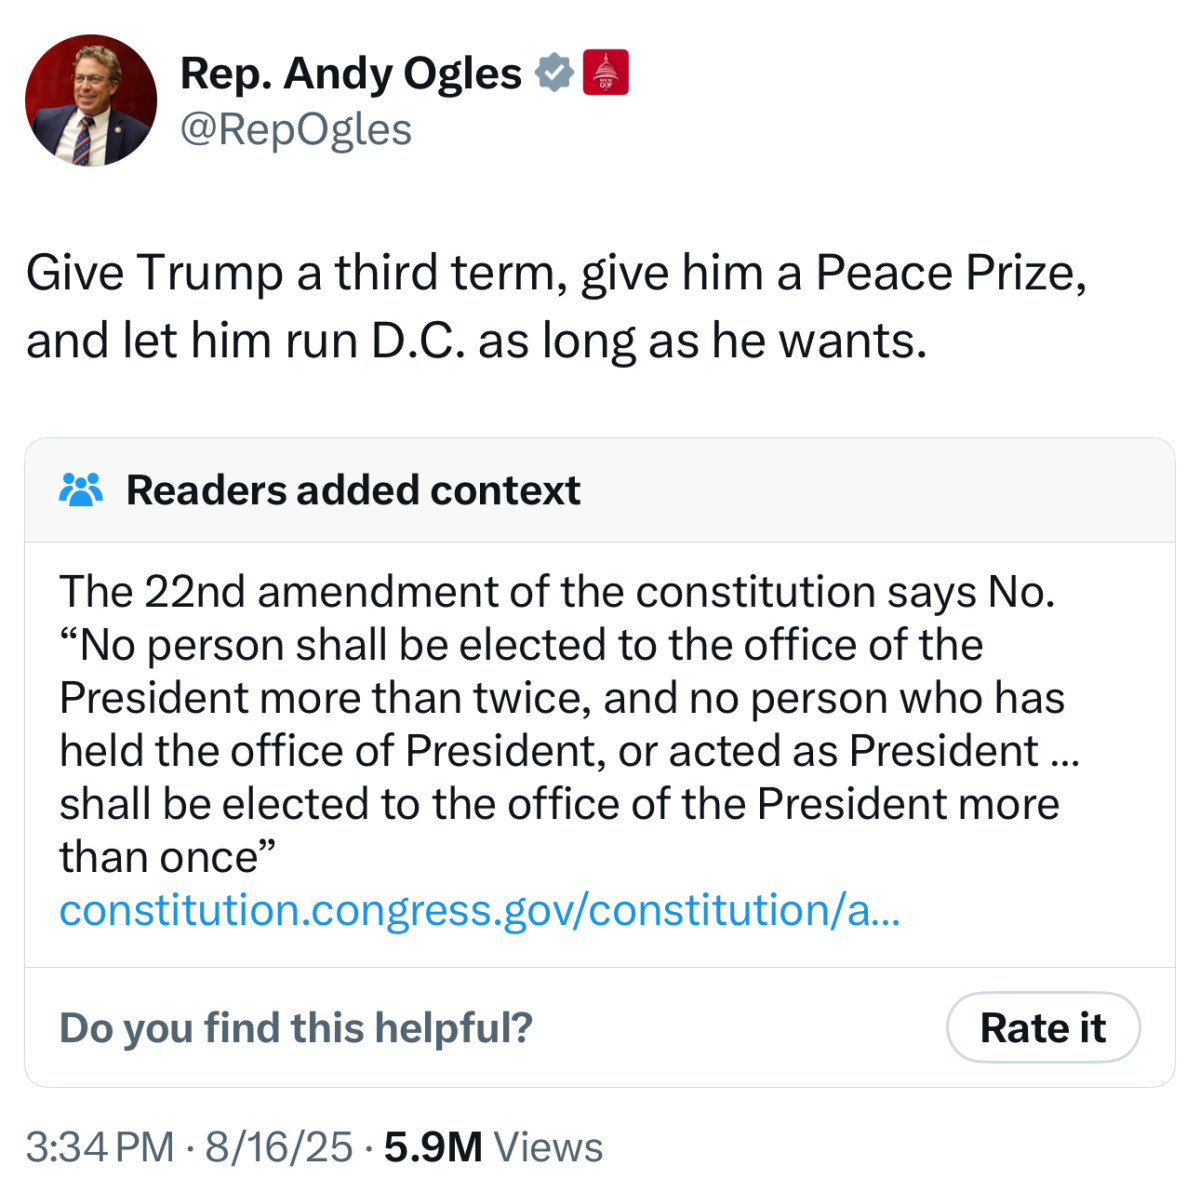Click the '22nd amendment' sentence in the note
This screenshot has width=1200, height=1193.
click(557, 591)
